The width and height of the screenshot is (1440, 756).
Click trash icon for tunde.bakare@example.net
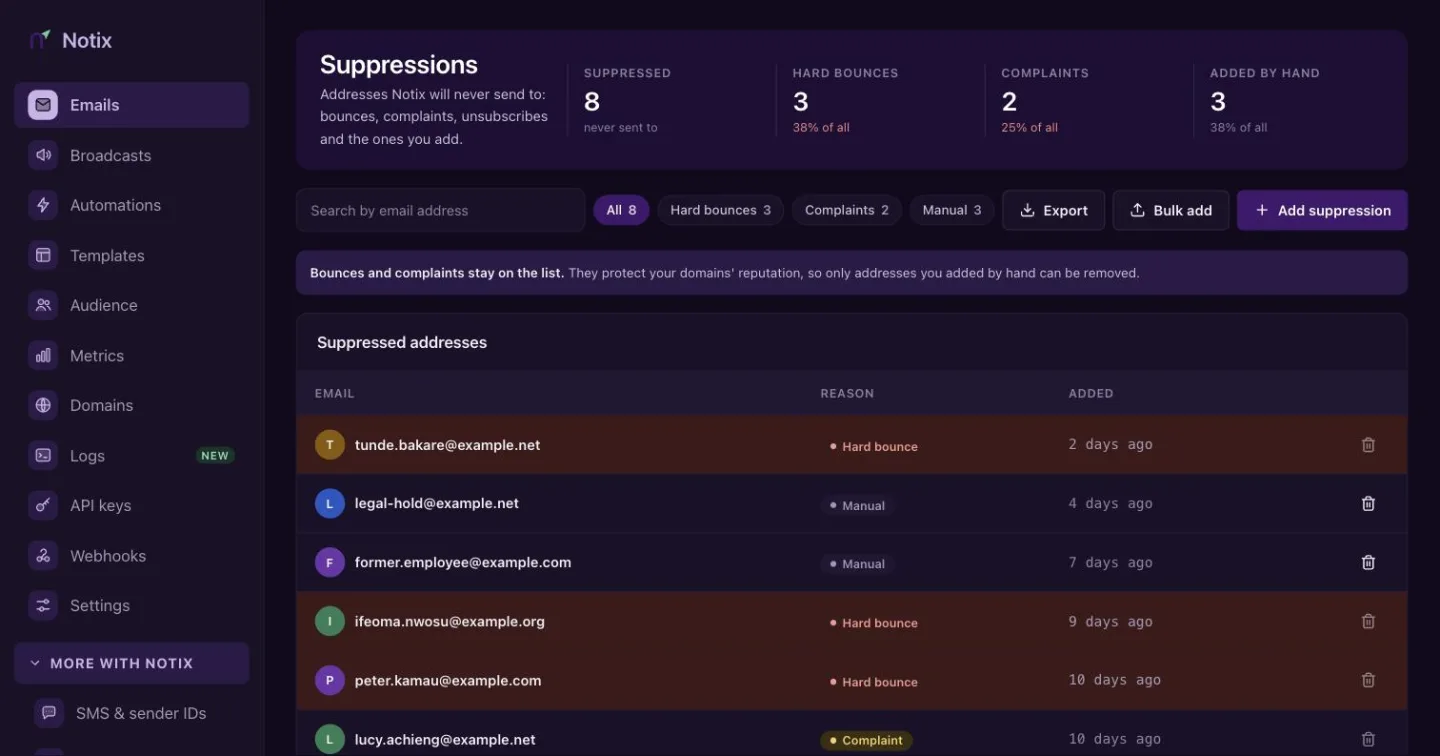pos(1368,445)
